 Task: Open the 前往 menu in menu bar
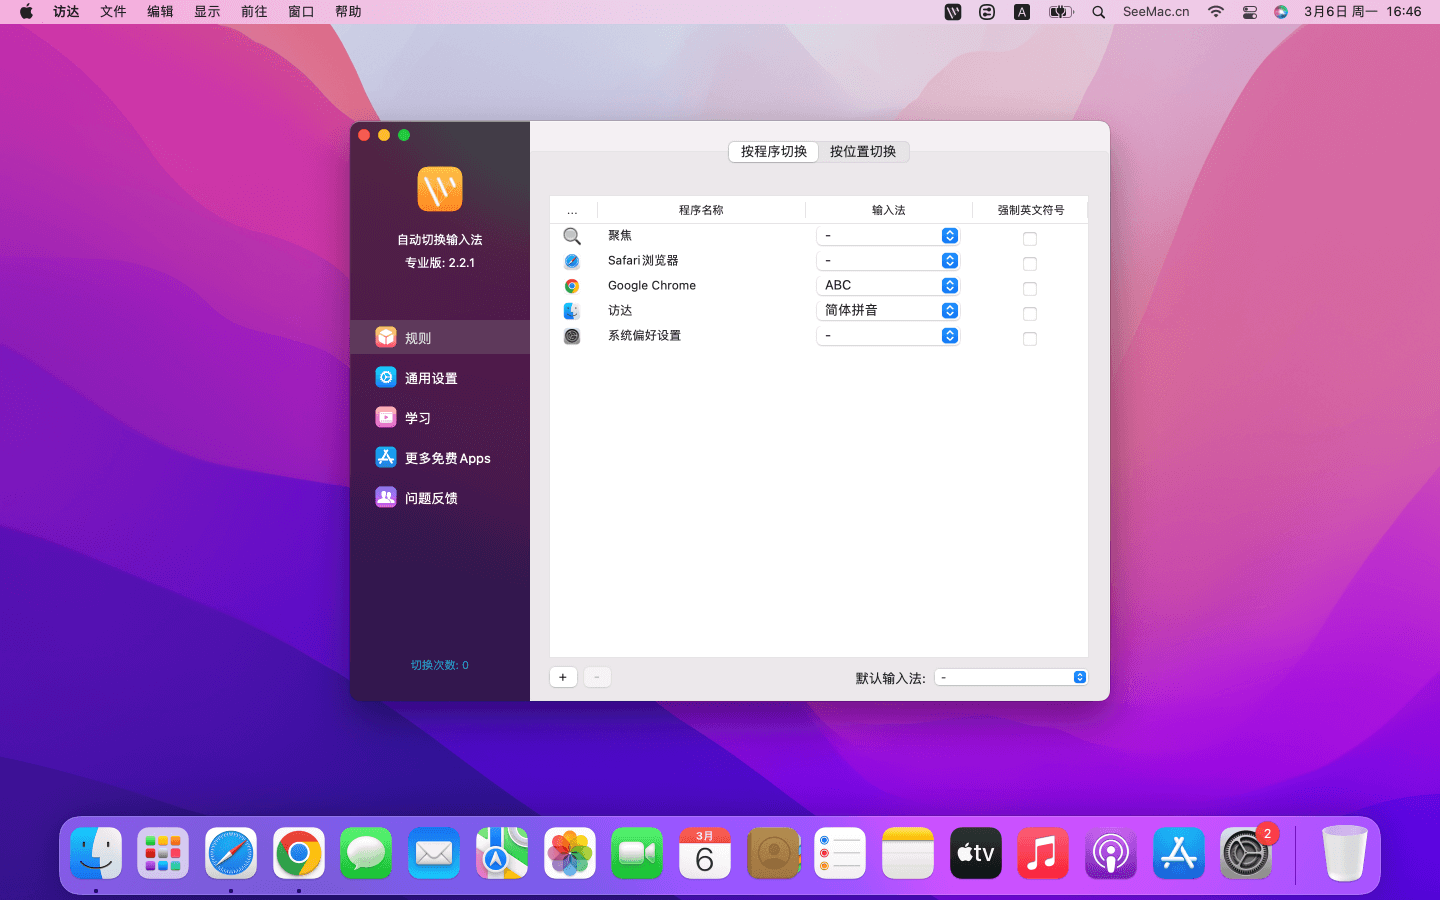coord(254,12)
